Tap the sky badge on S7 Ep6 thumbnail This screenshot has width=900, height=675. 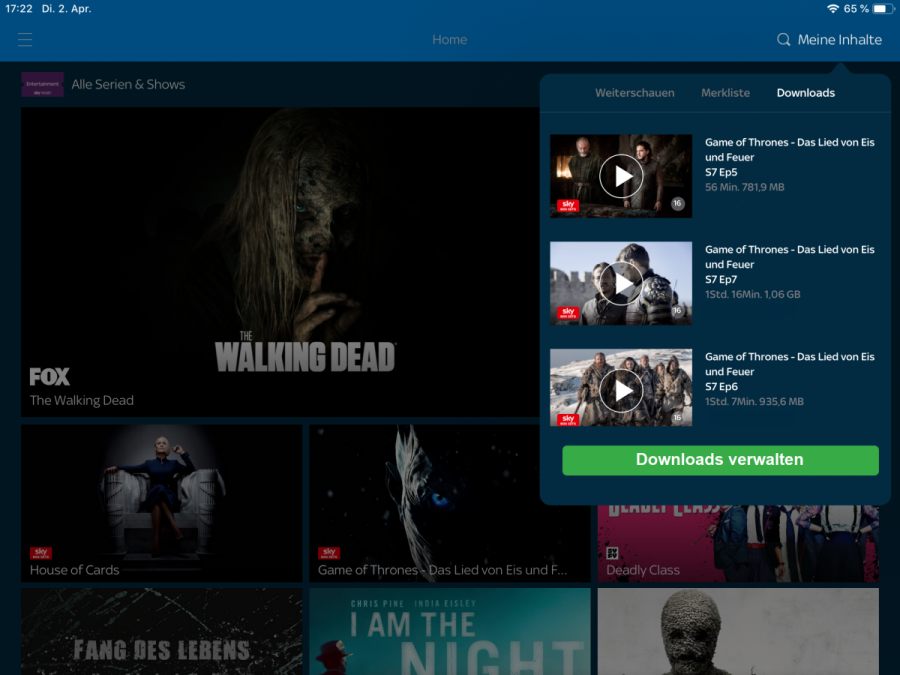click(568, 420)
